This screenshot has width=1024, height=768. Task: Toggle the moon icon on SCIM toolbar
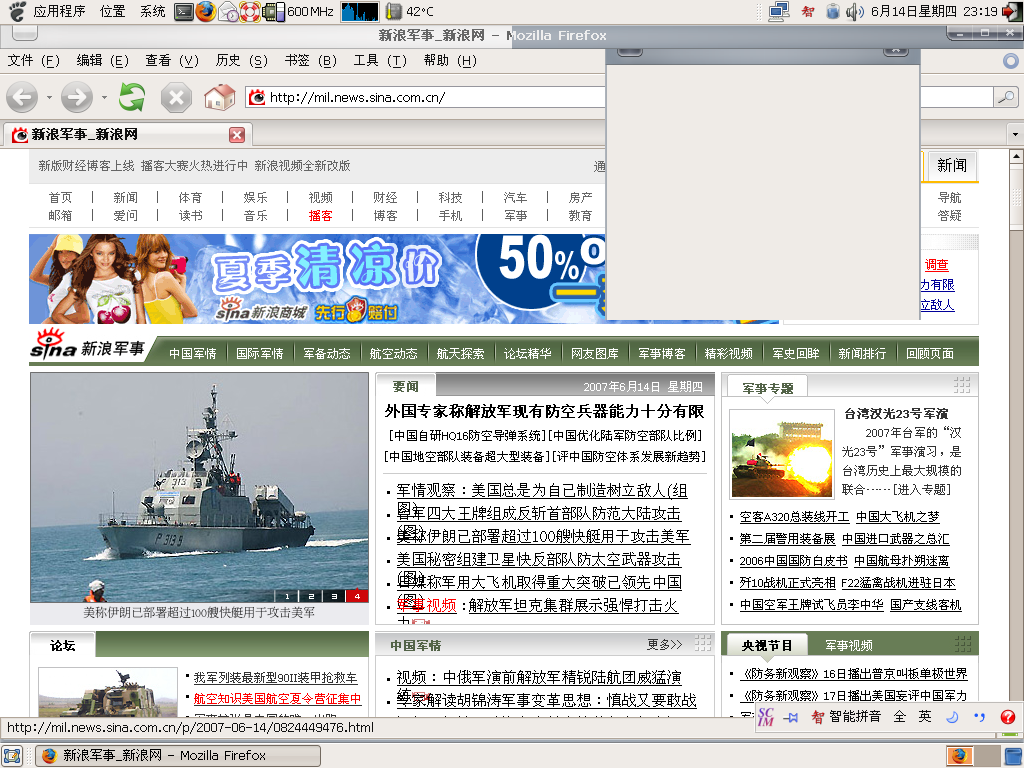952,717
